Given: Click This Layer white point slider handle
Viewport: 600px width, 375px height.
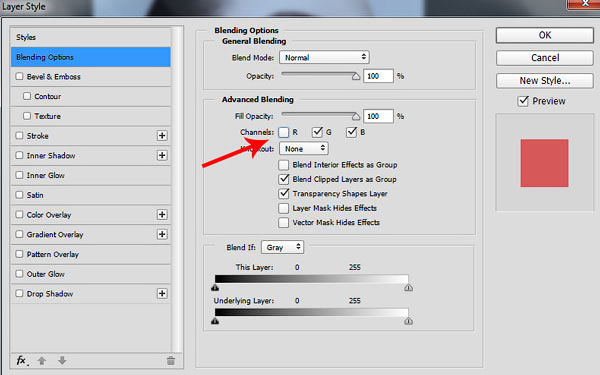Looking at the screenshot, I should [408, 288].
